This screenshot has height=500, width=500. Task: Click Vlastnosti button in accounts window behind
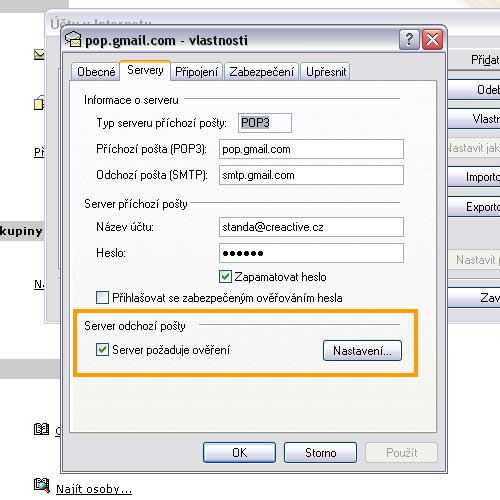(475, 119)
